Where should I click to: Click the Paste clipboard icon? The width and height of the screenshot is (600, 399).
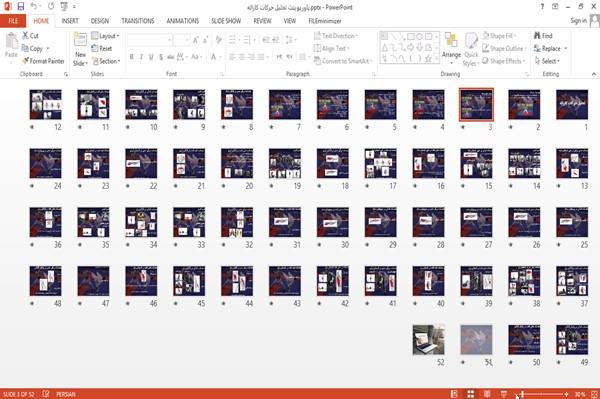[11, 41]
